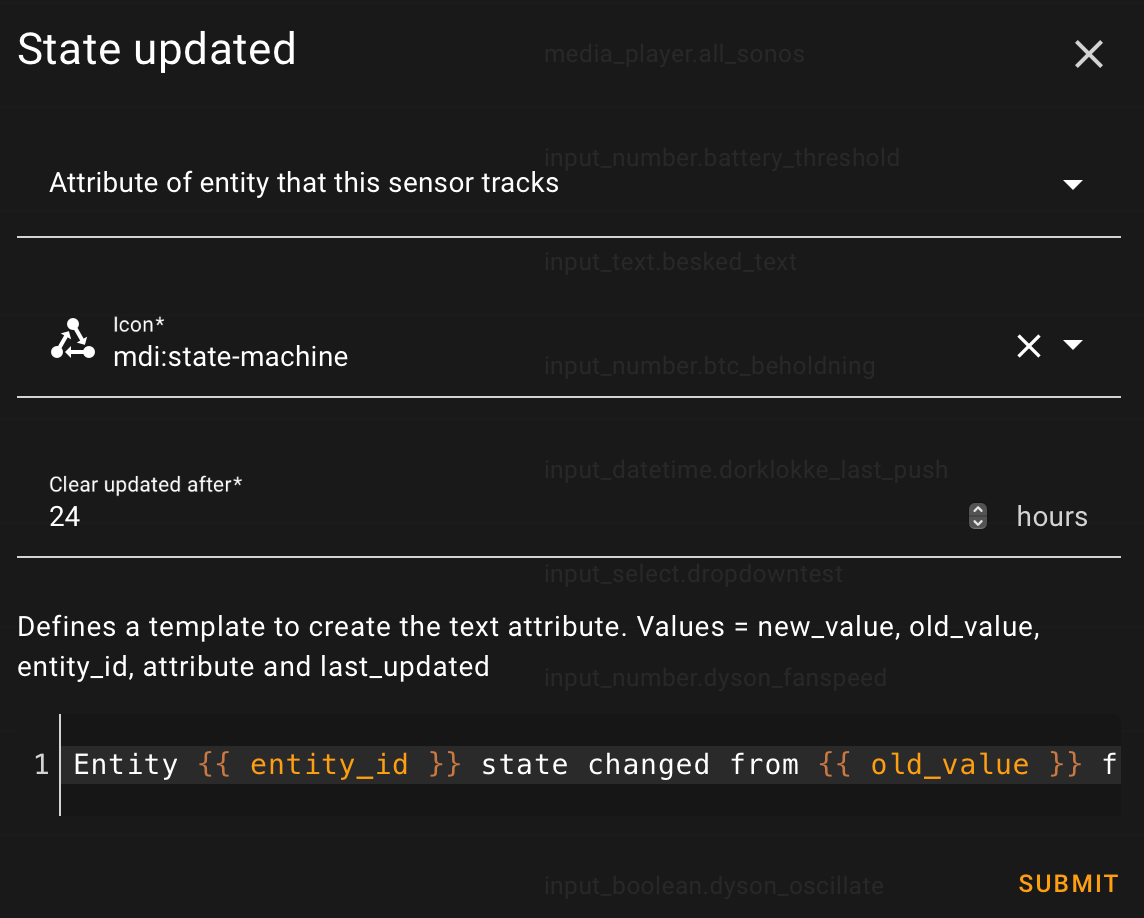Expand the icon picker dropdown arrow

tap(1073, 345)
